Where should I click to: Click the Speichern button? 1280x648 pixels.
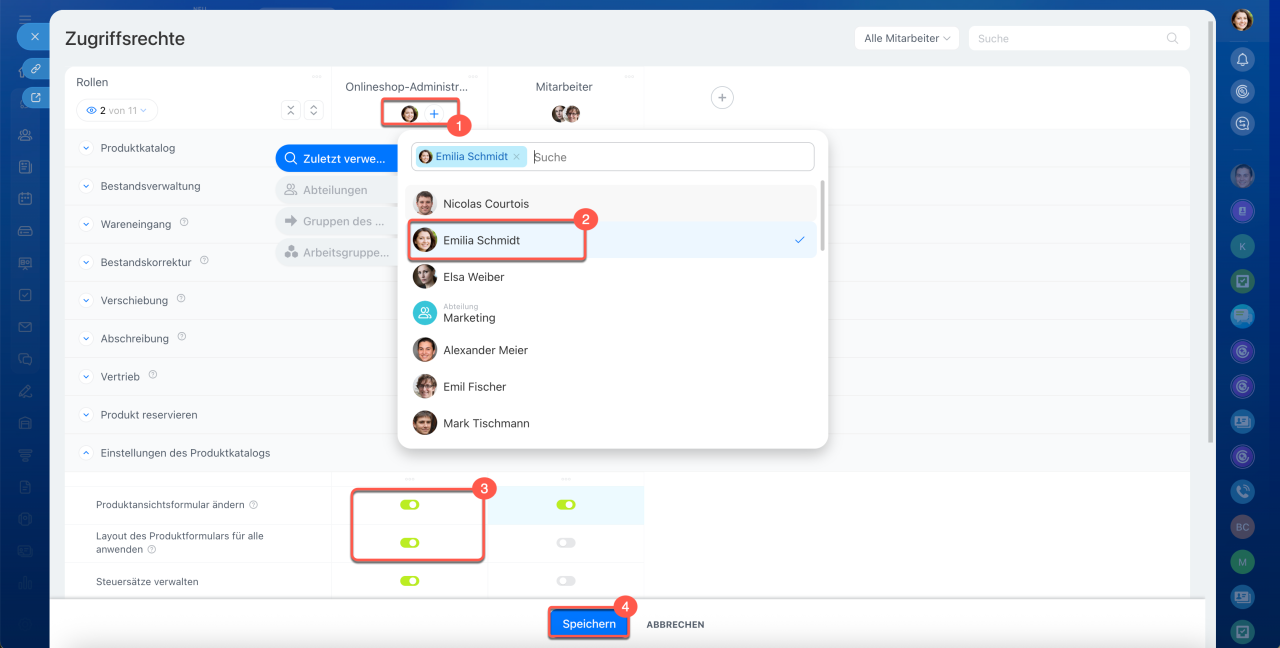tap(589, 623)
